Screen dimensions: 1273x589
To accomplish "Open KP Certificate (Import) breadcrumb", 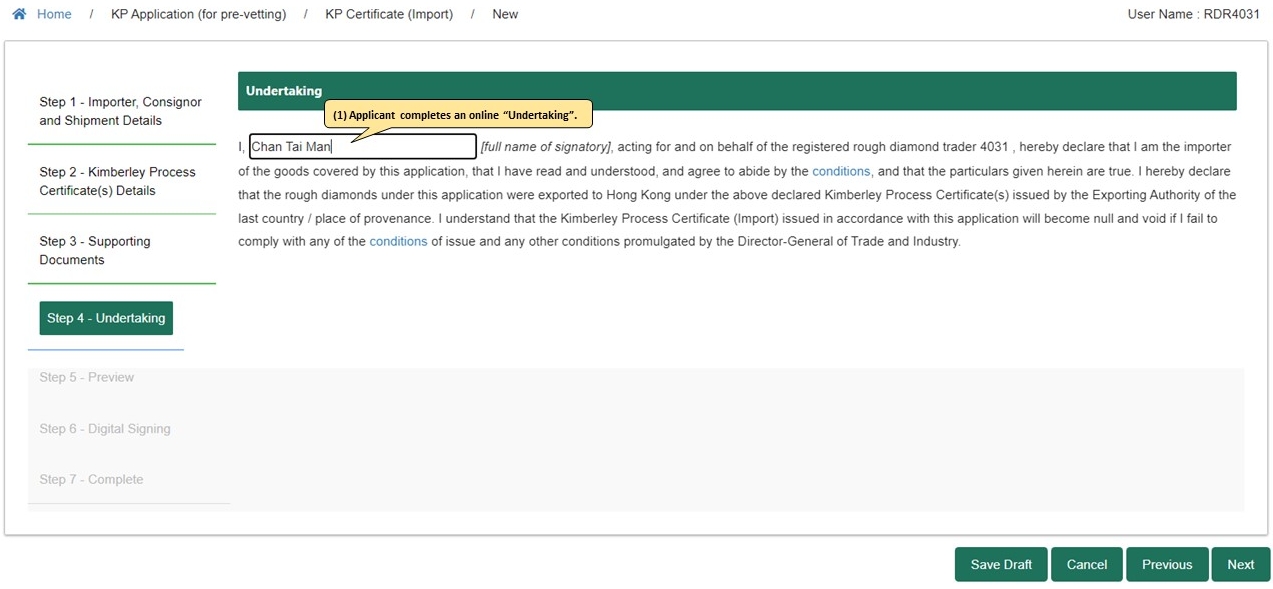I will click(x=389, y=14).
